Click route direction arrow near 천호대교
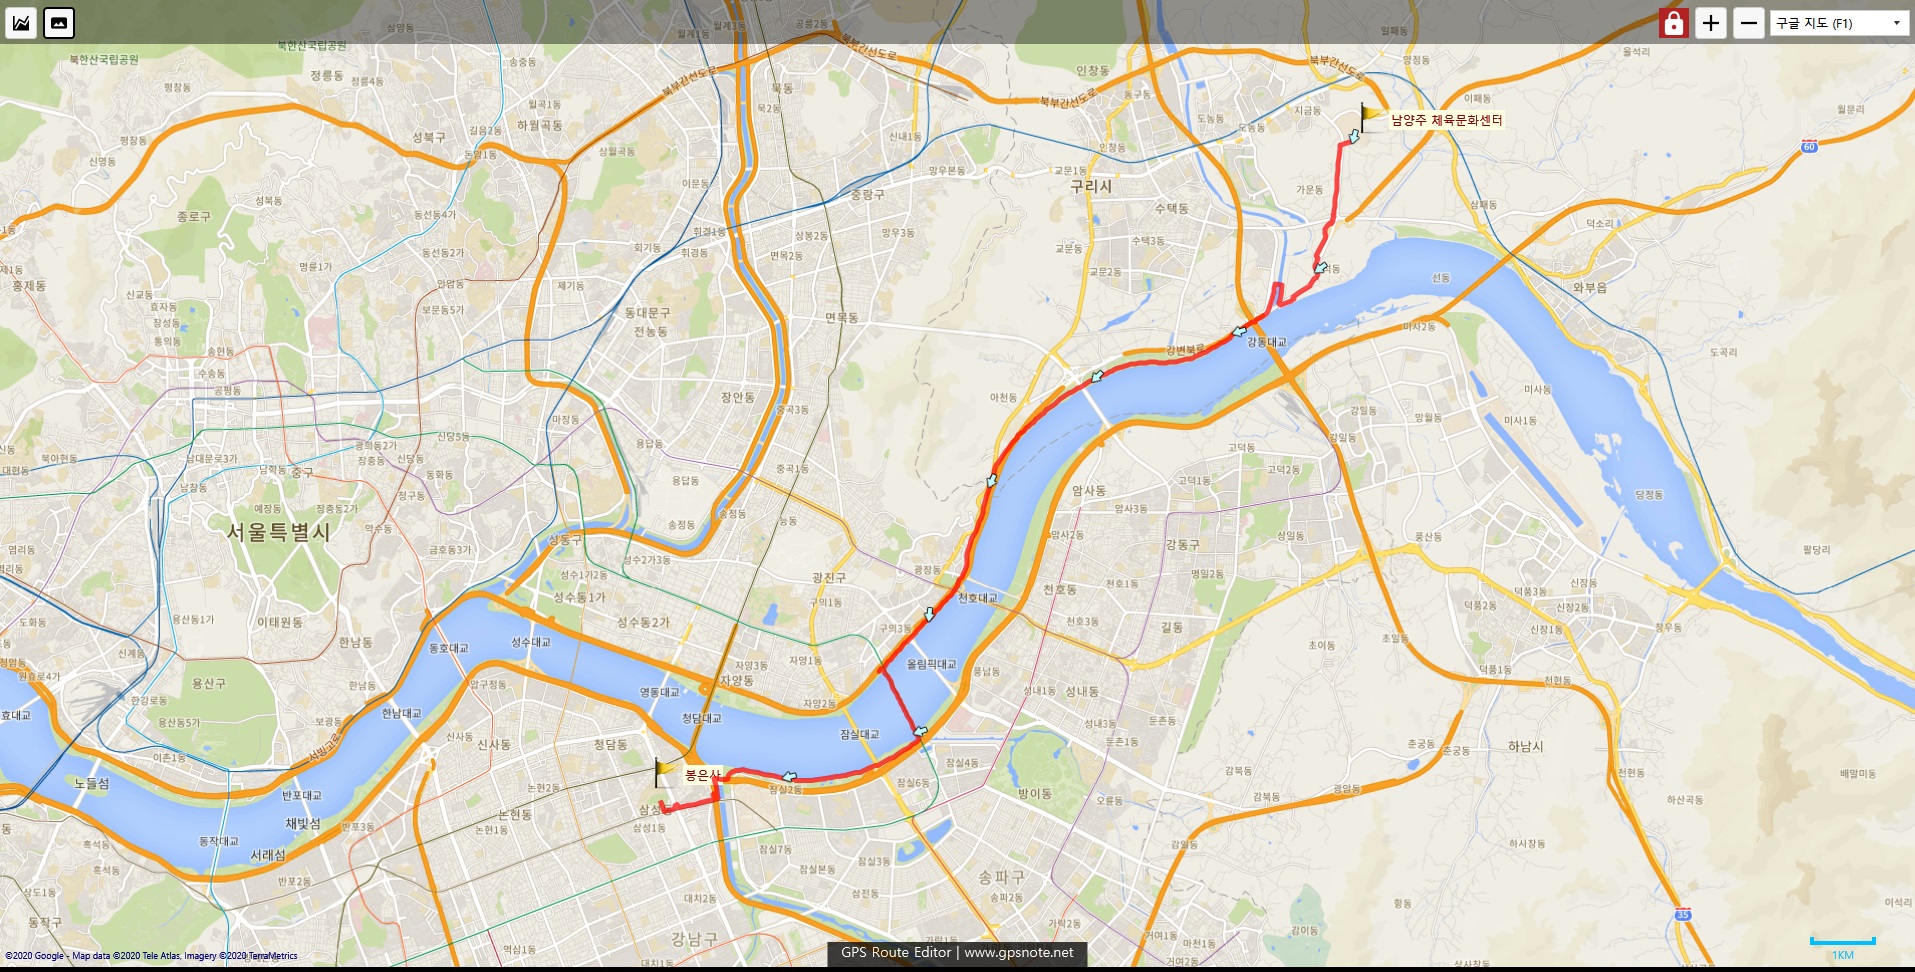The width and height of the screenshot is (1915, 972). pos(930,614)
